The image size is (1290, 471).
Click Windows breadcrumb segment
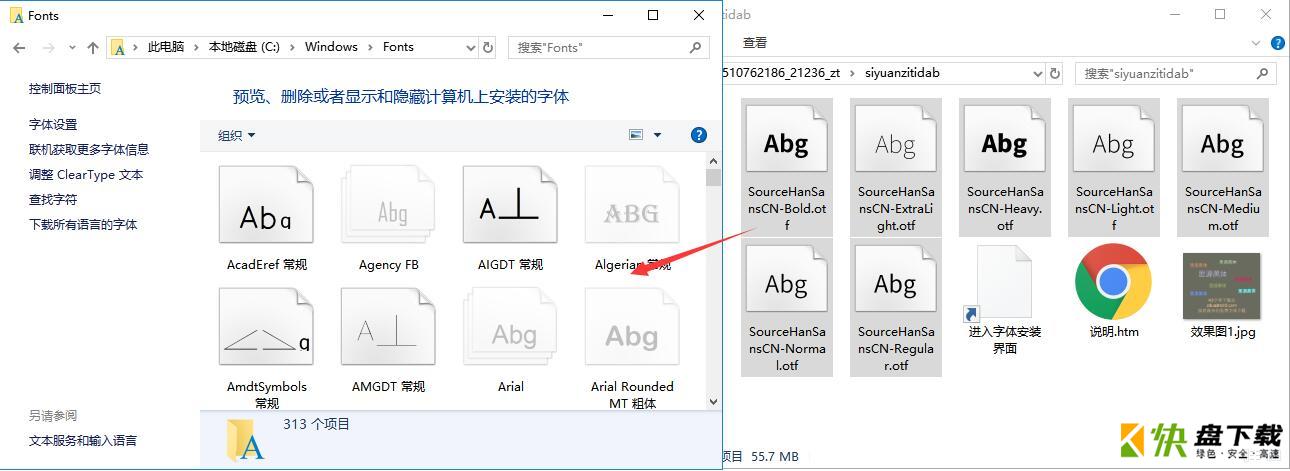point(331,47)
